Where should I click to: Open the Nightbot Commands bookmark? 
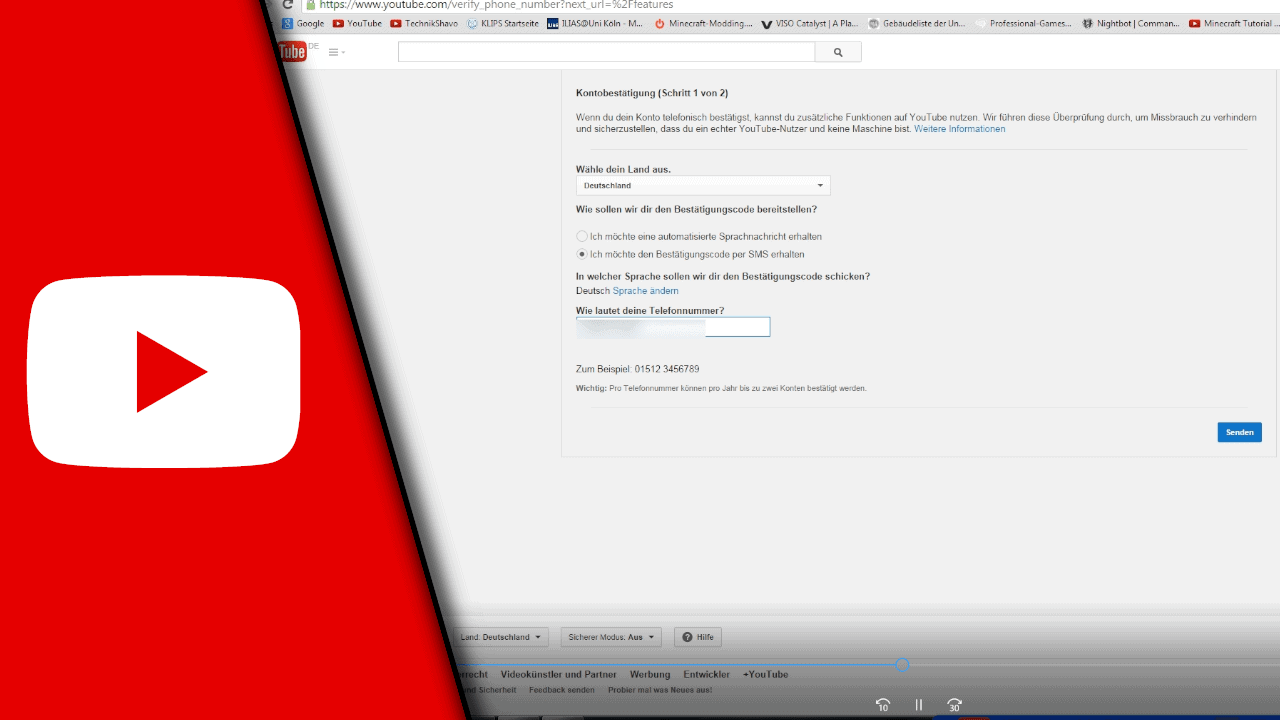[x=1131, y=23]
